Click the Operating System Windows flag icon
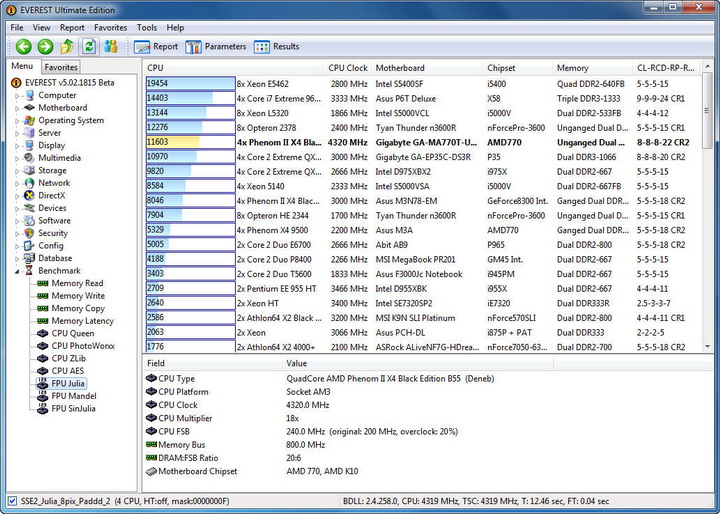The width and height of the screenshot is (720, 514). 30,120
